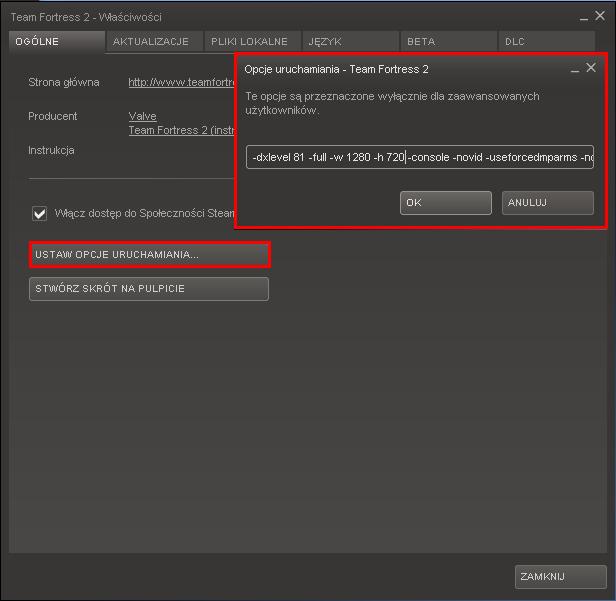Select the PLIKI LOKALNE tab
This screenshot has width=616, height=601.
tap(253, 41)
